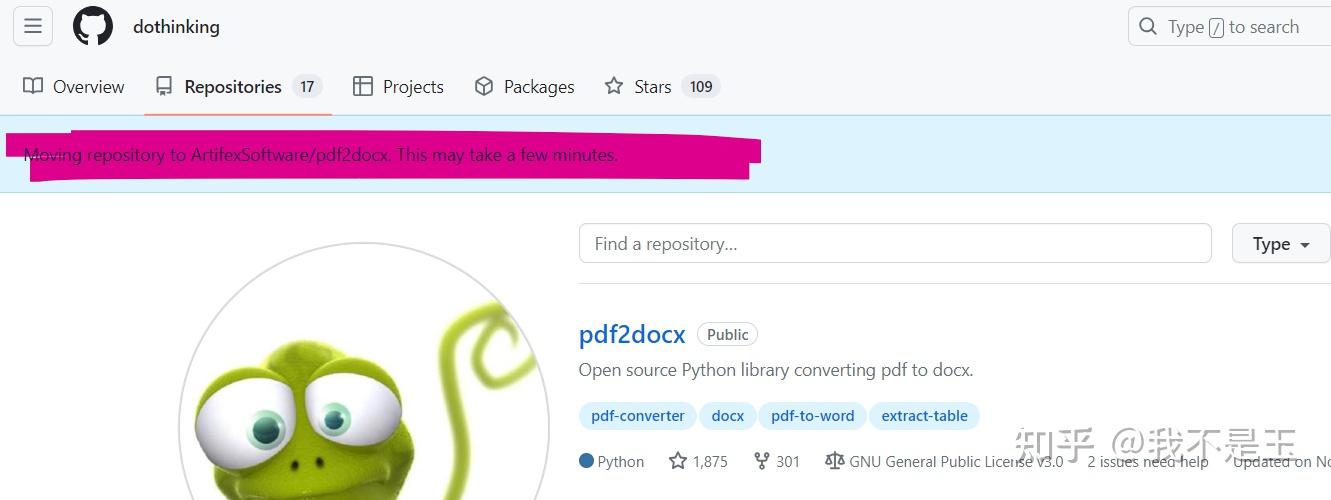Open the Stars tab
Viewport: 1331px width, 500px height.
click(662, 87)
